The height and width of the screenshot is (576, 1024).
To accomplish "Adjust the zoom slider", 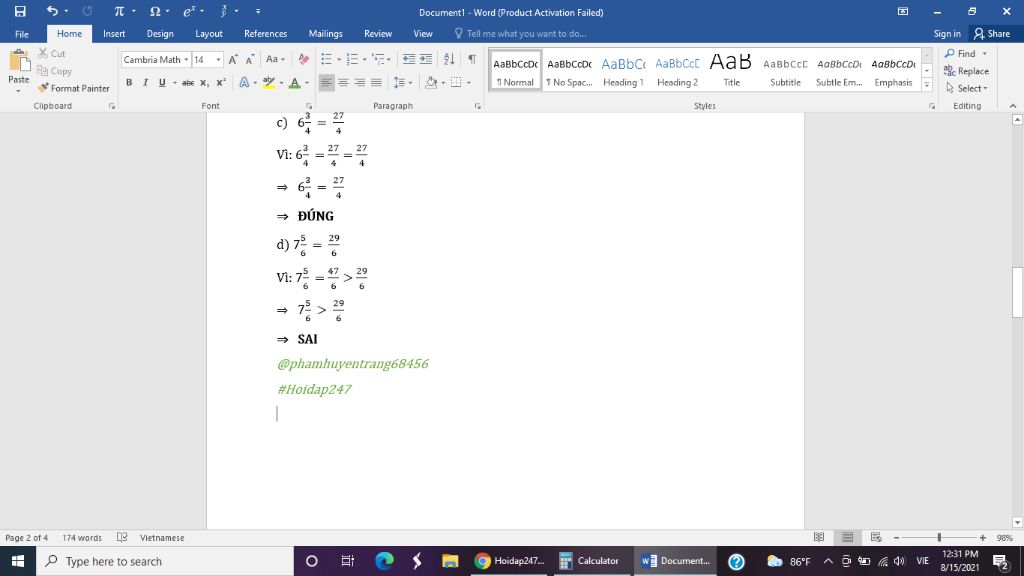I will pyautogui.click(x=939, y=537).
